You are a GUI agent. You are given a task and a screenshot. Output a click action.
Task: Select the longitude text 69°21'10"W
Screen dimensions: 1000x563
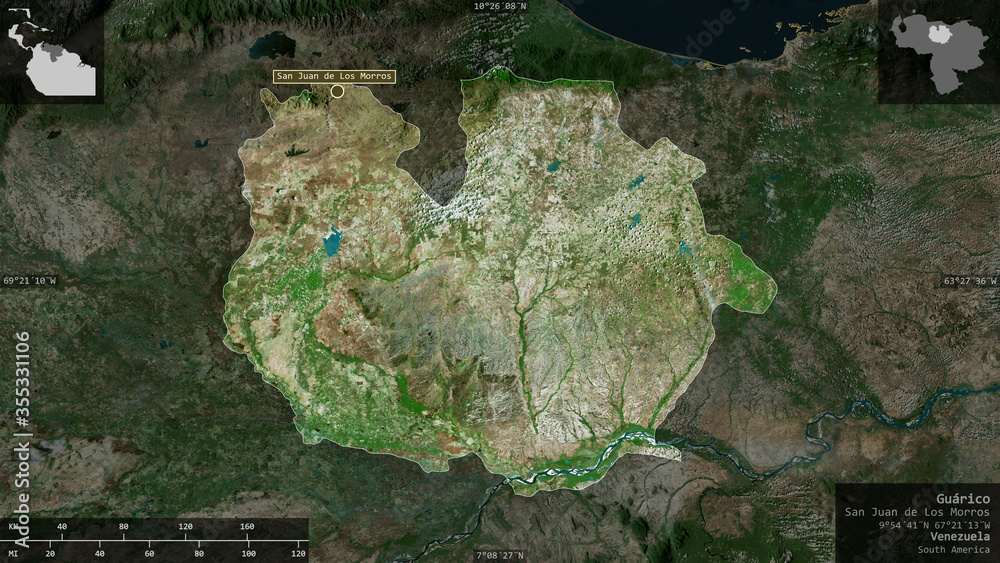pos(29,281)
